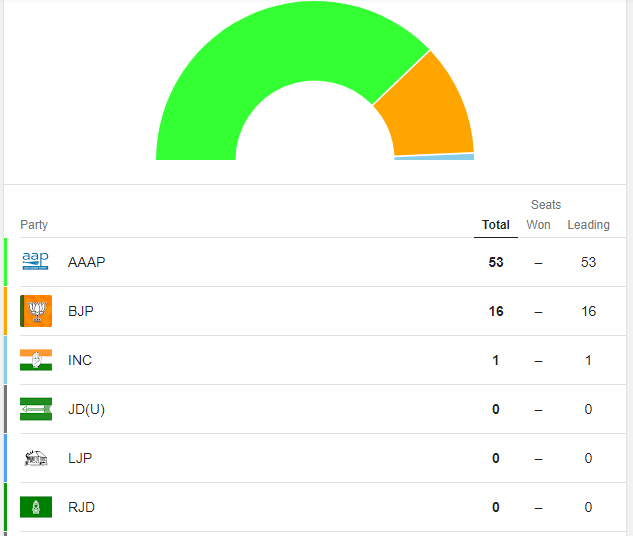The height and width of the screenshot is (536, 633).
Task: Switch to the Leading column tab
Action: click(588, 225)
